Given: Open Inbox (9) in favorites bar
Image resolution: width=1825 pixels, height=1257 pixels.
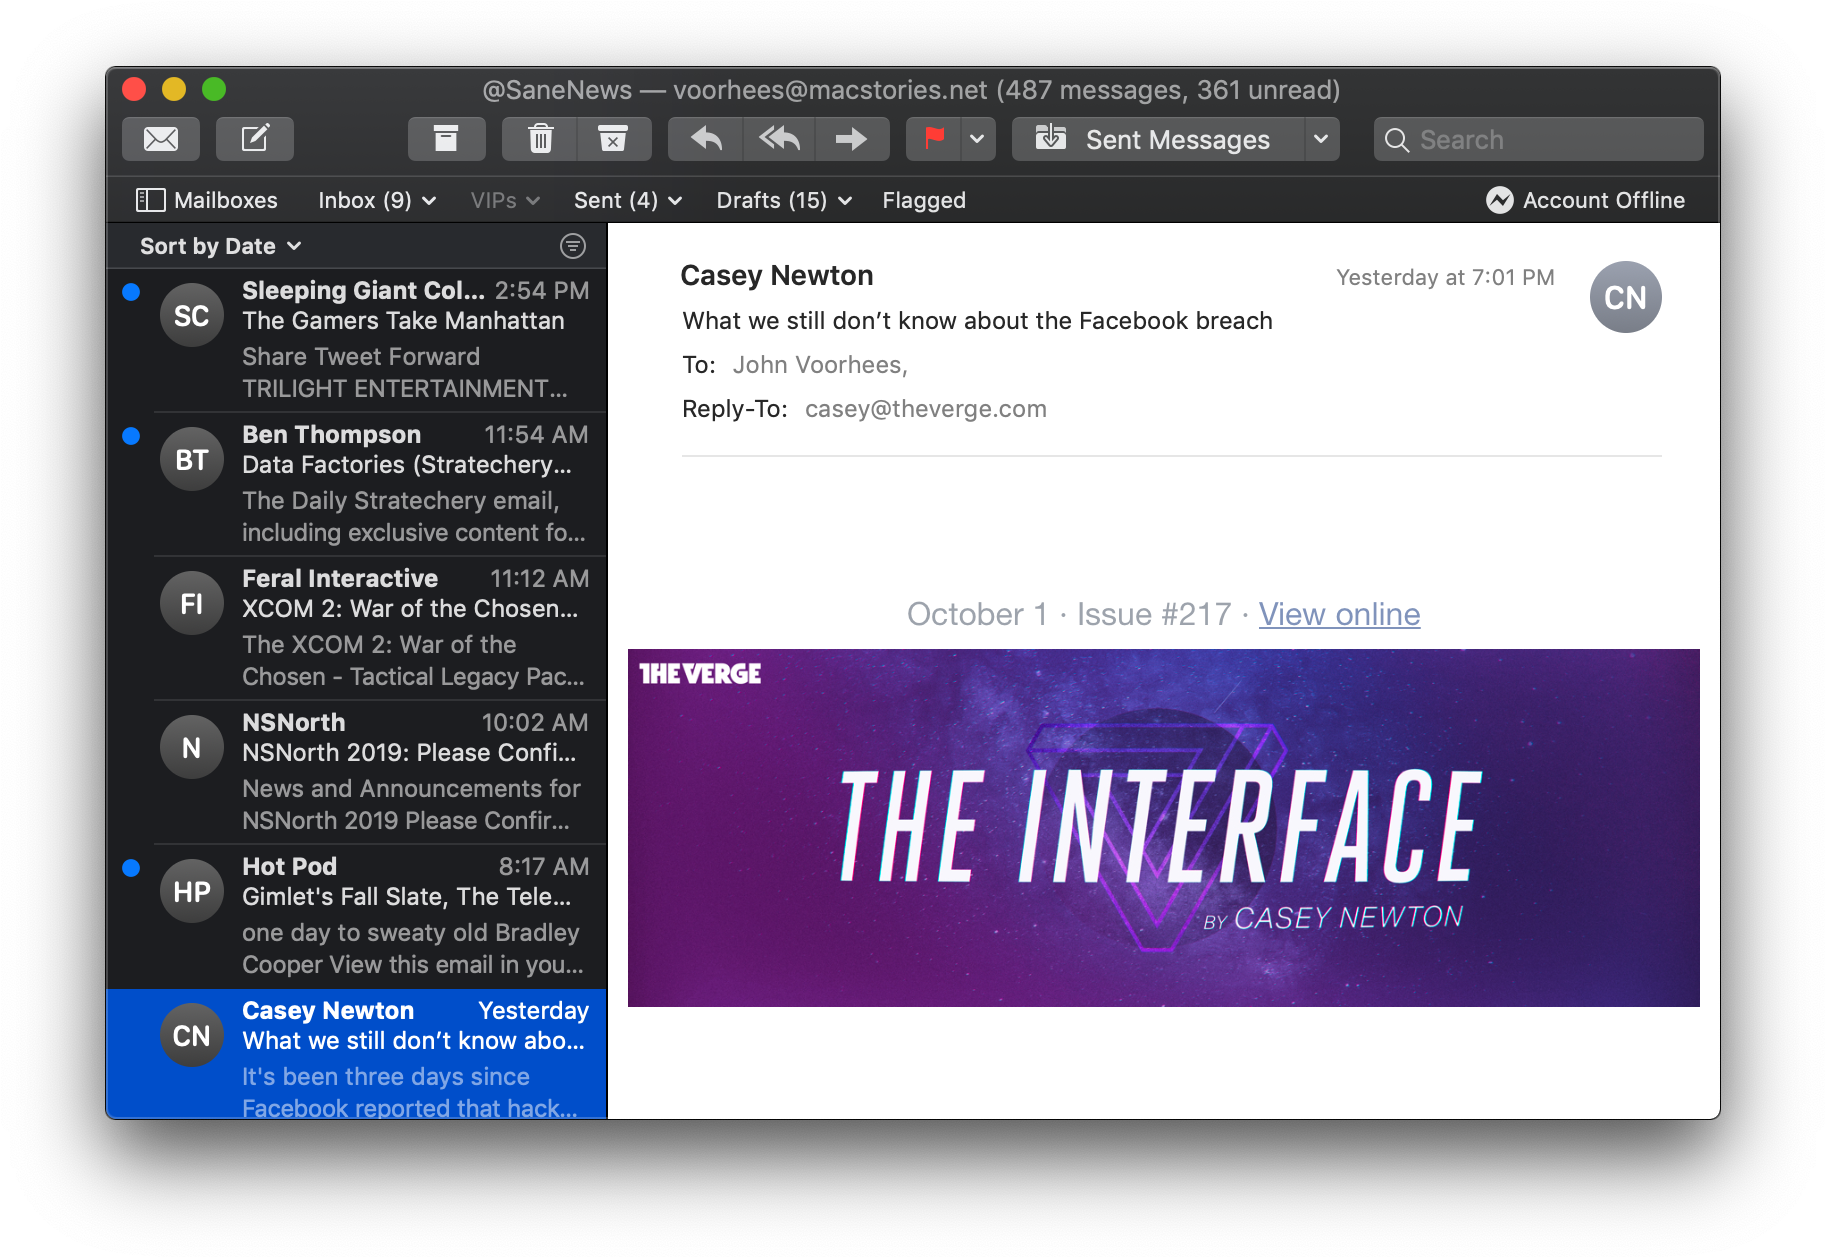Looking at the screenshot, I should (376, 200).
